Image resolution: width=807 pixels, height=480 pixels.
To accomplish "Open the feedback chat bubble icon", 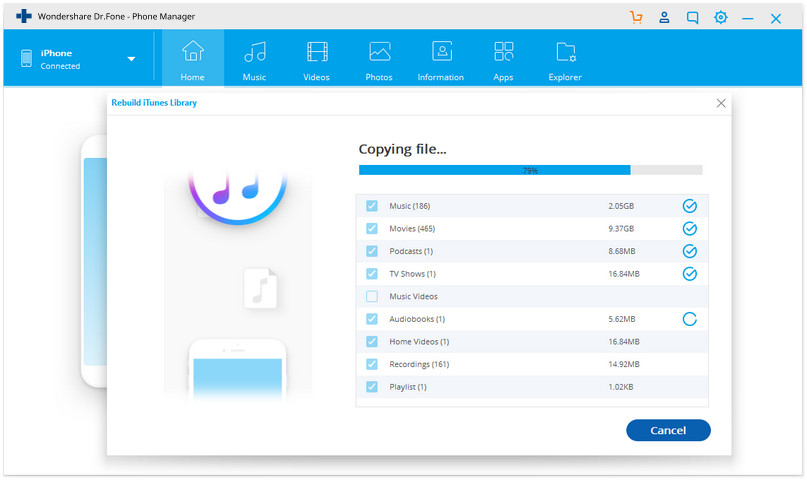I will click(x=693, y=18).
